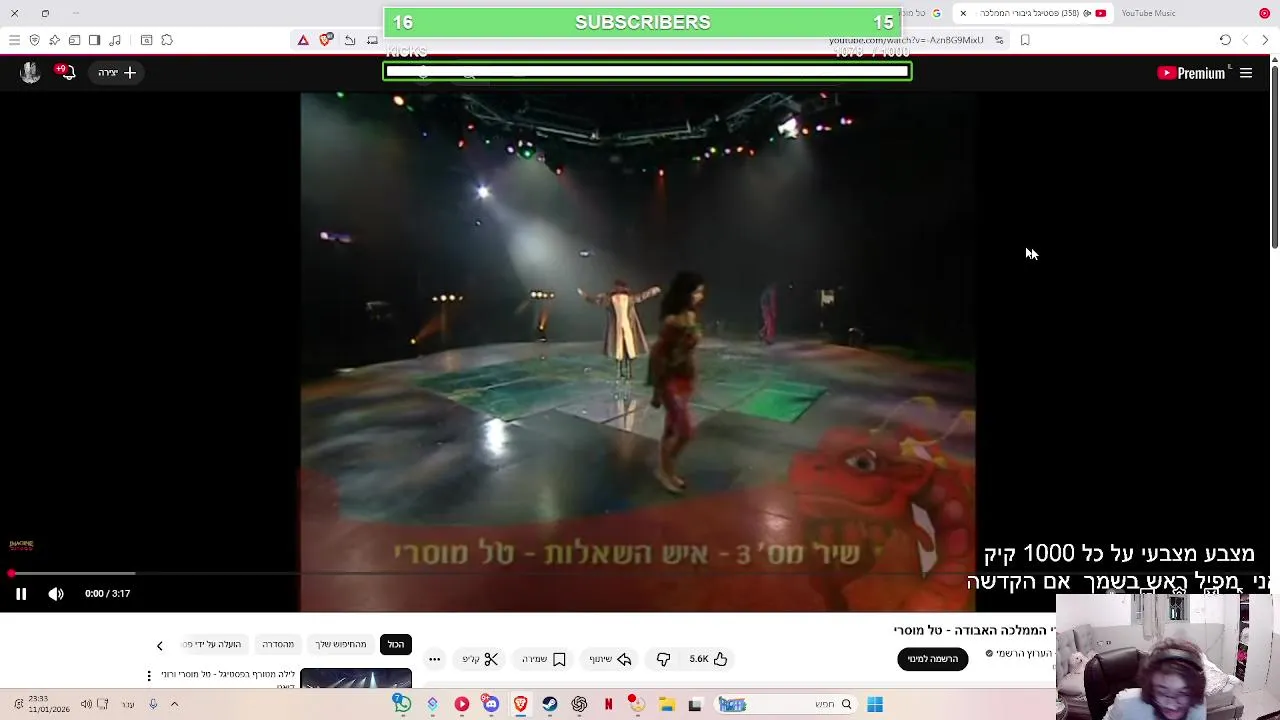
Task: Open Brave browser from the taskbar
Action: tap(520, 704)
